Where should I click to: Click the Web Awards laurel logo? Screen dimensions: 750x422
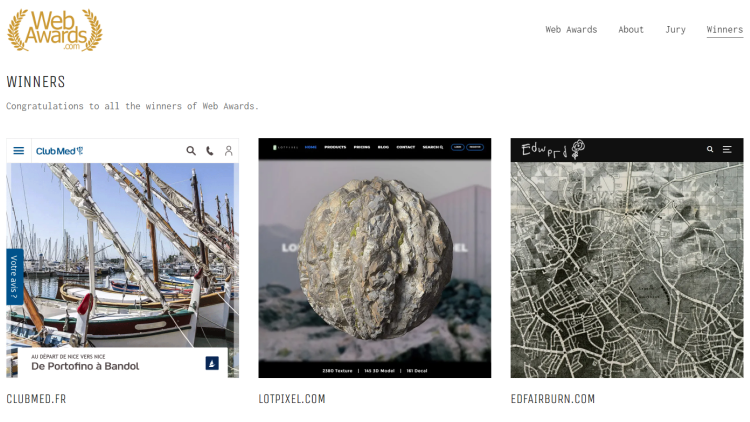pos(55,30)
